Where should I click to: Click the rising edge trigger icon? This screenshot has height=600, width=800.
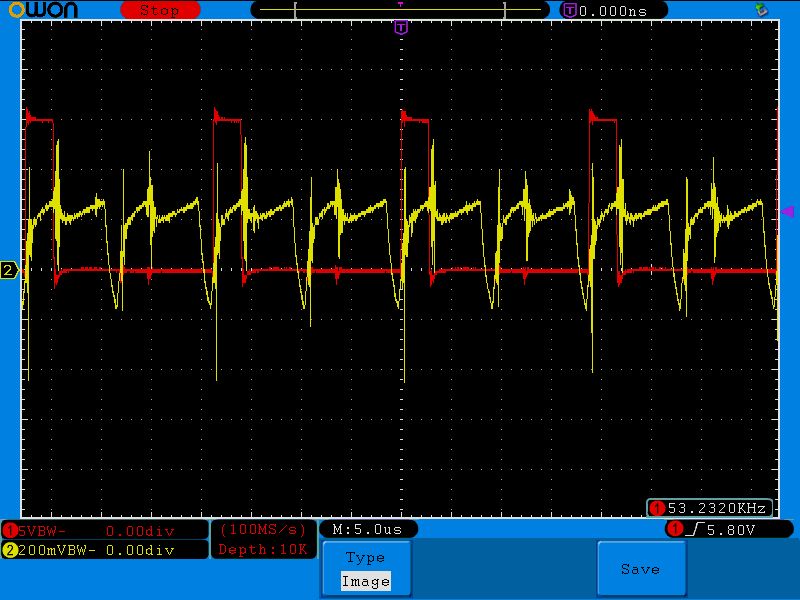click(x=695, y=530)
